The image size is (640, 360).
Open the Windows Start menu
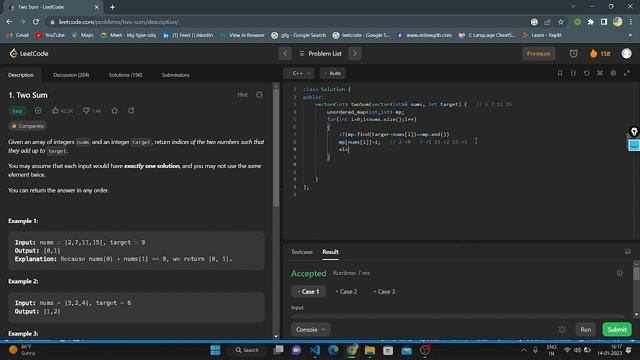click(x=216, y=350)
